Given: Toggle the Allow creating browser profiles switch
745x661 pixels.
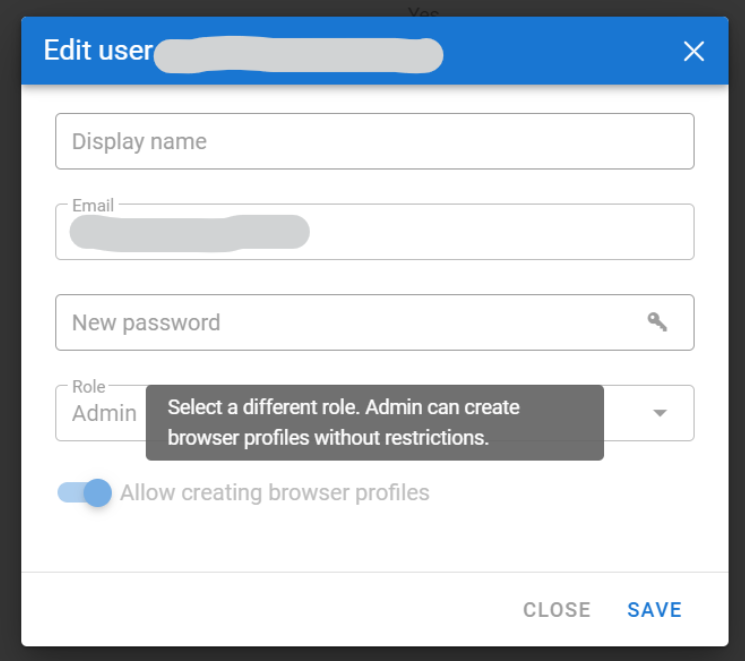Looking at the screenshot, I should (85, 493).
